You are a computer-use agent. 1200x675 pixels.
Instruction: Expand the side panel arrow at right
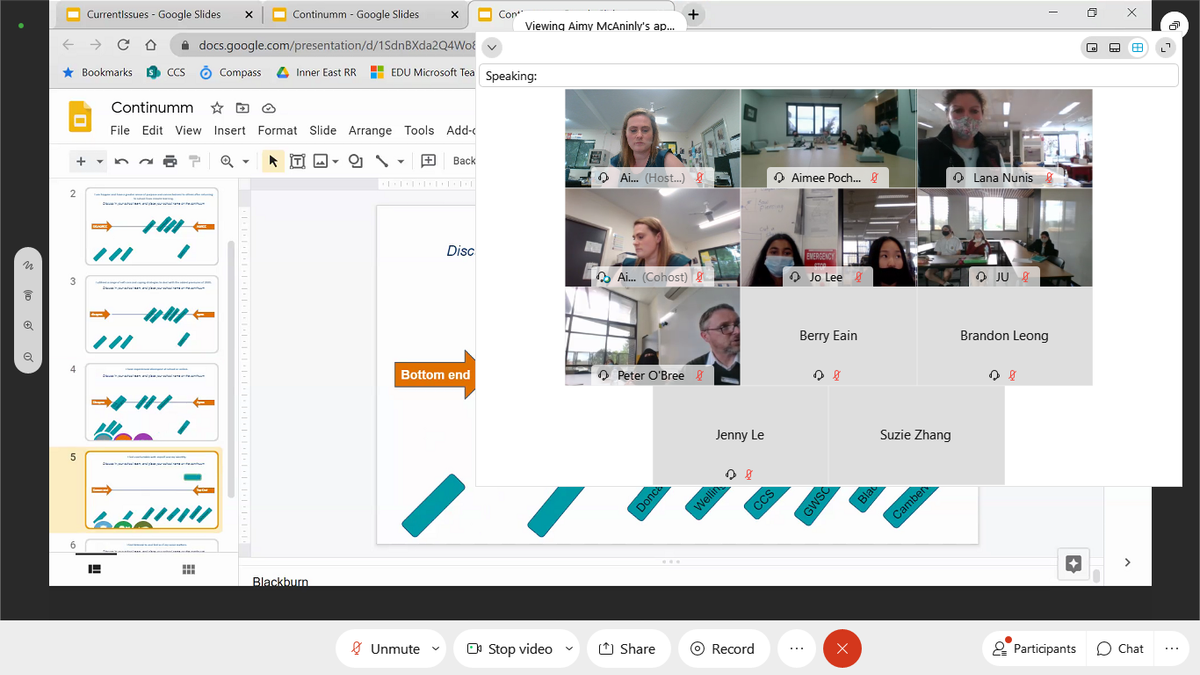pos(1127,563)
